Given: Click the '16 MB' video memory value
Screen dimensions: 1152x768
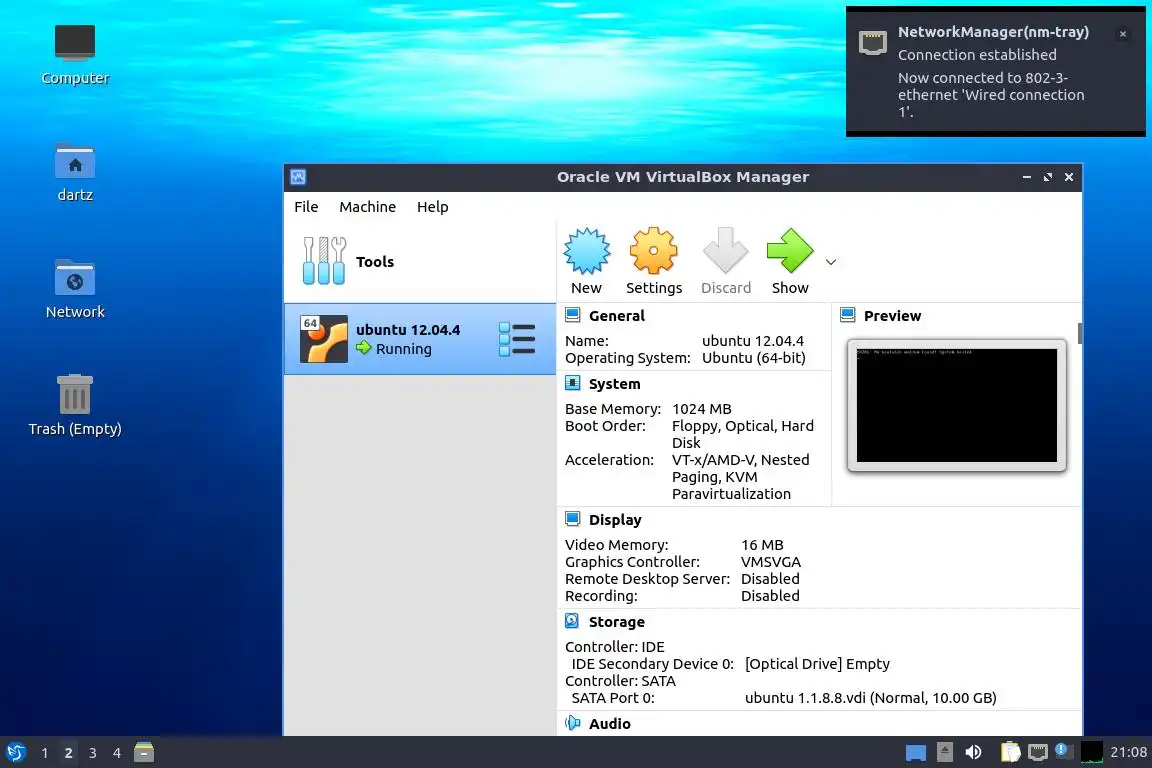Looking at the screenshot, I should pyautogui.click(x=762, y=545).
